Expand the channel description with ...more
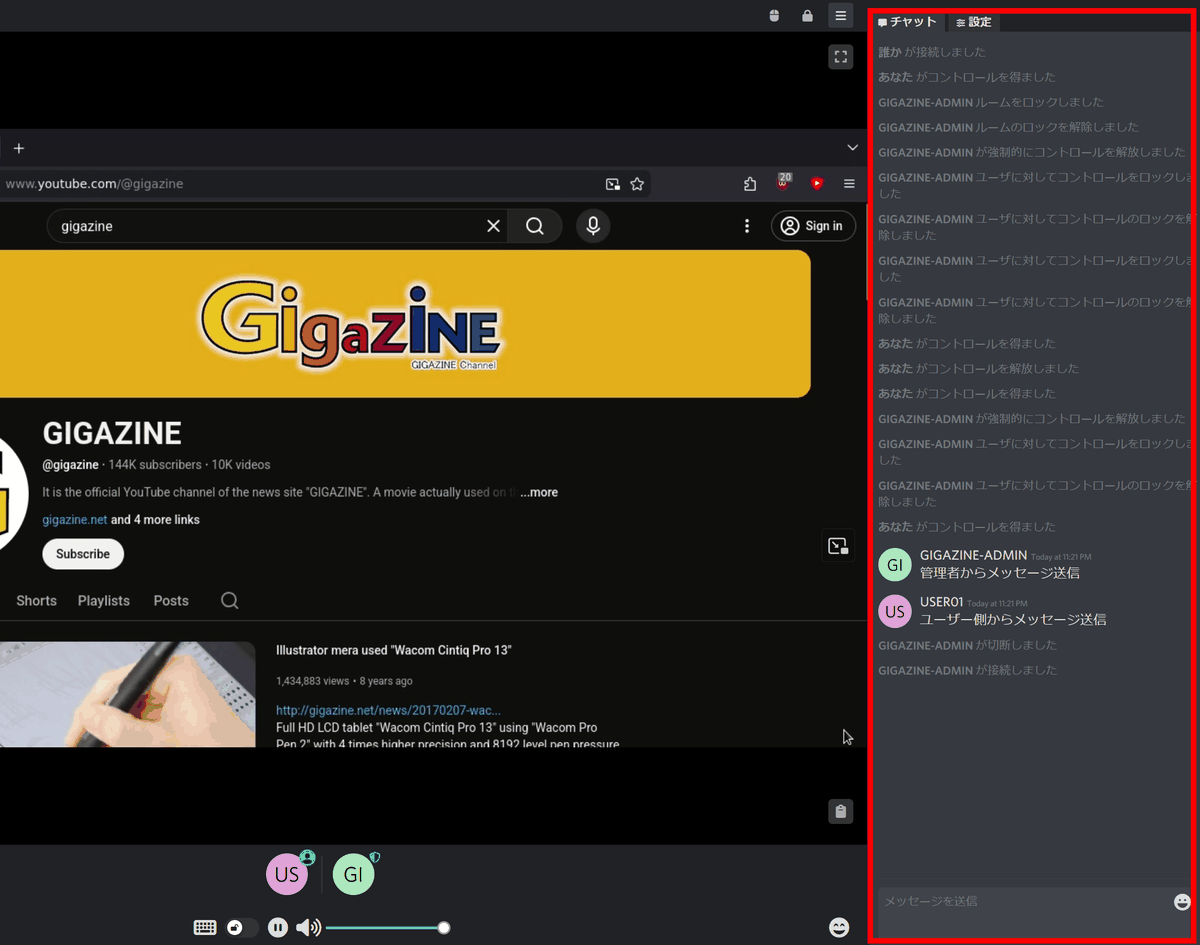Screen dimensions: 1200x945 tap(539, 492)
